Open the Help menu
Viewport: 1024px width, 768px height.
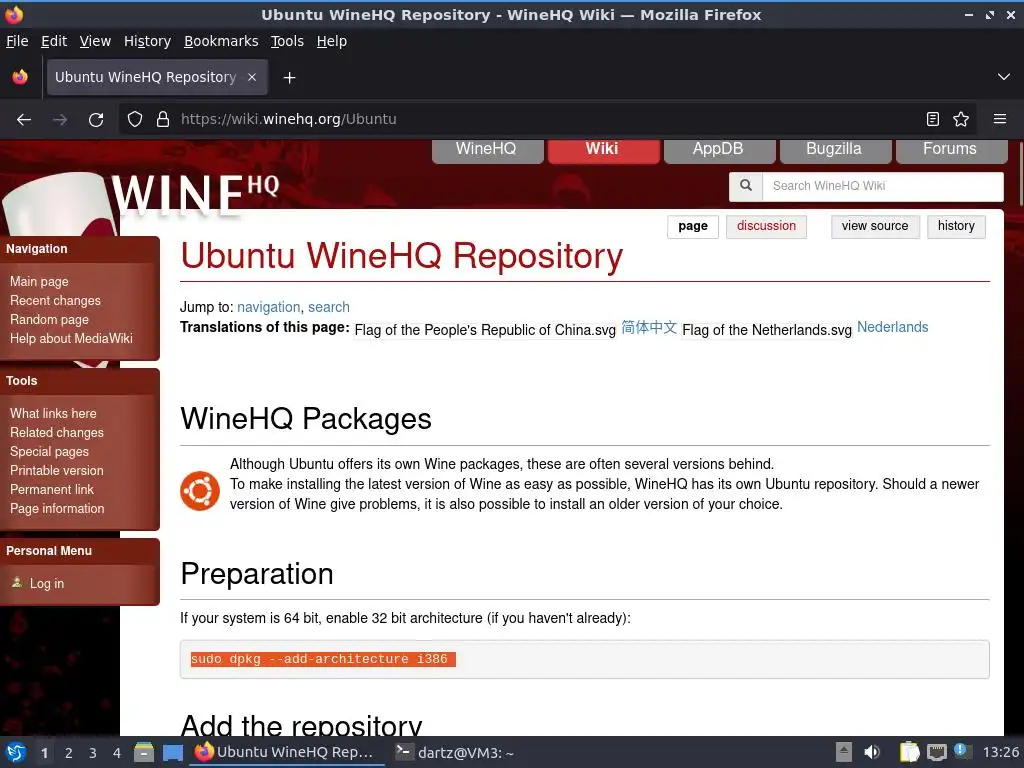[x=332, y=41]
